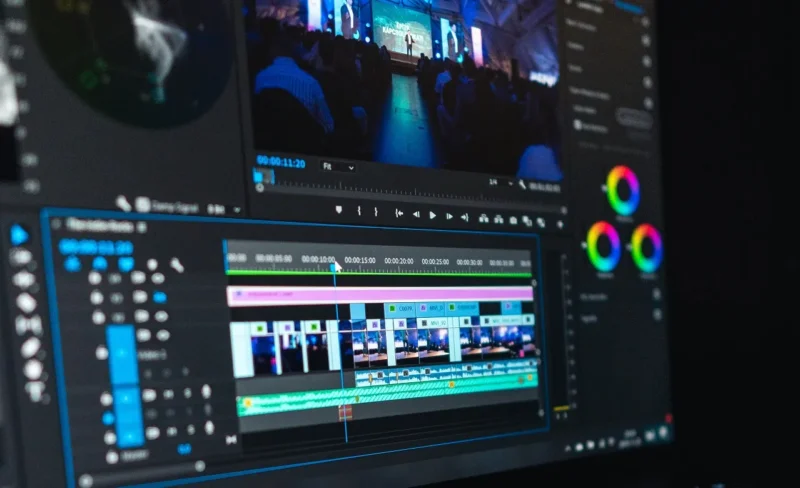Click the Shadows color wheel
800x488 pixels.
pyautogui.click(x=604, y=246)
